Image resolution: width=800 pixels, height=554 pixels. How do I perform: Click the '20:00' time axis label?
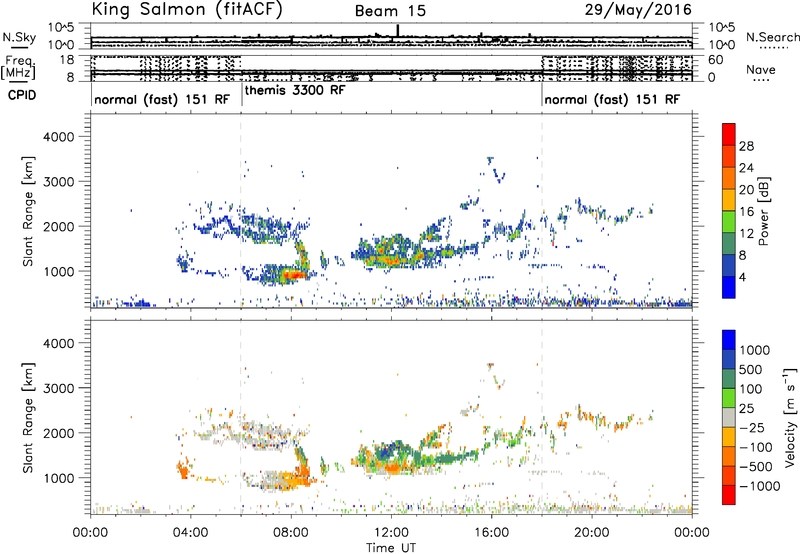591,533
